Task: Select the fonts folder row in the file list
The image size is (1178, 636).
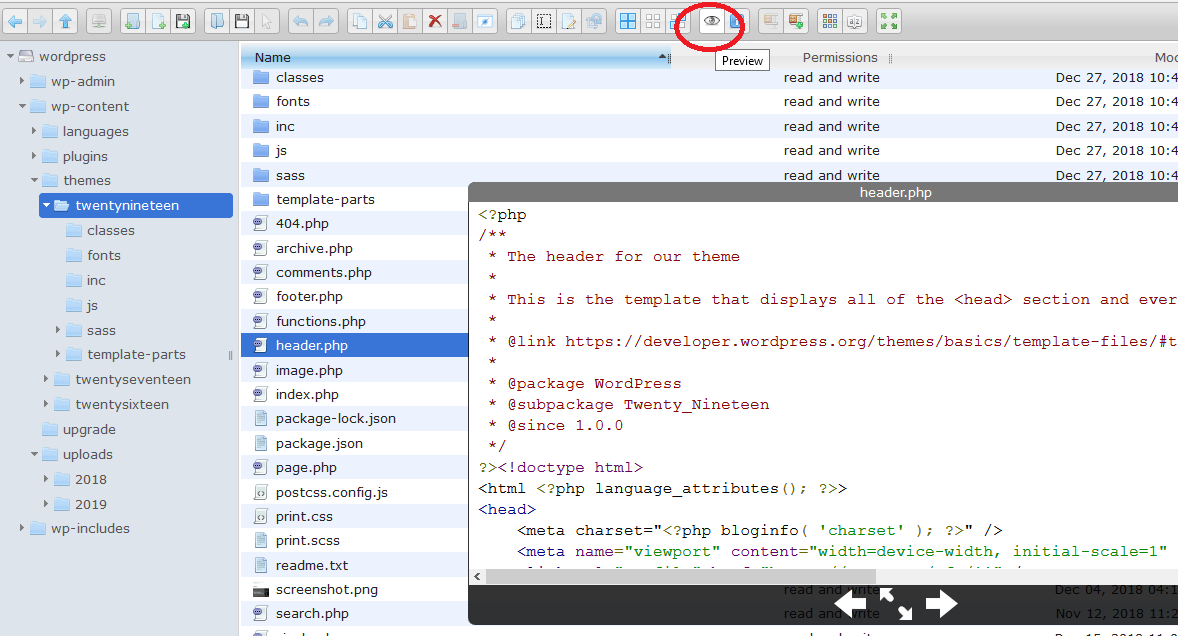Action: [x=709, y=101]
